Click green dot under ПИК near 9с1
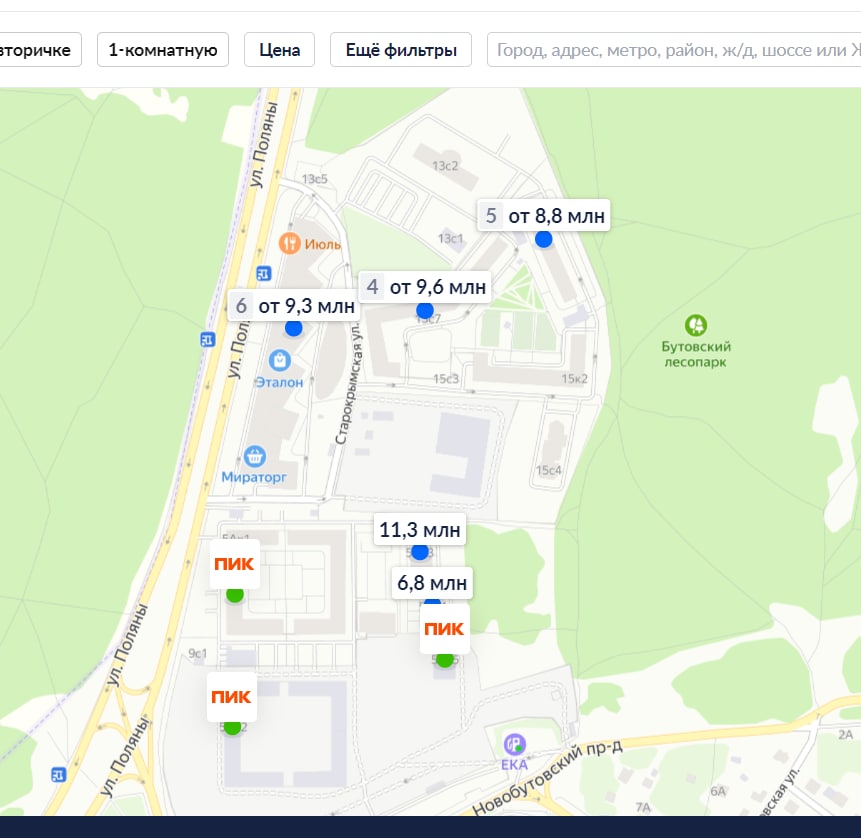The height and width of the screenshot is (838, 861). tap(233, 727)
